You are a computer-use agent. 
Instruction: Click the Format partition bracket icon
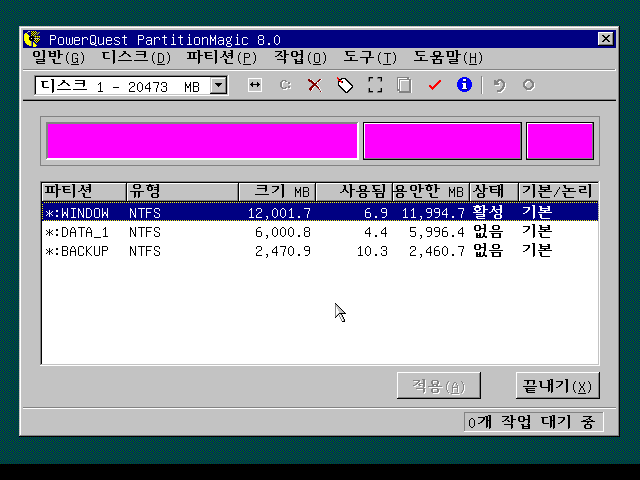(375, 85)
